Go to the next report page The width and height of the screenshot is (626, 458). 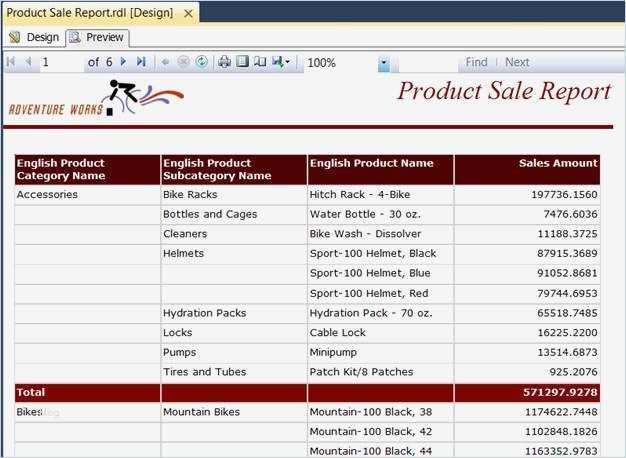pyautogui.click(x=123, y=61)
